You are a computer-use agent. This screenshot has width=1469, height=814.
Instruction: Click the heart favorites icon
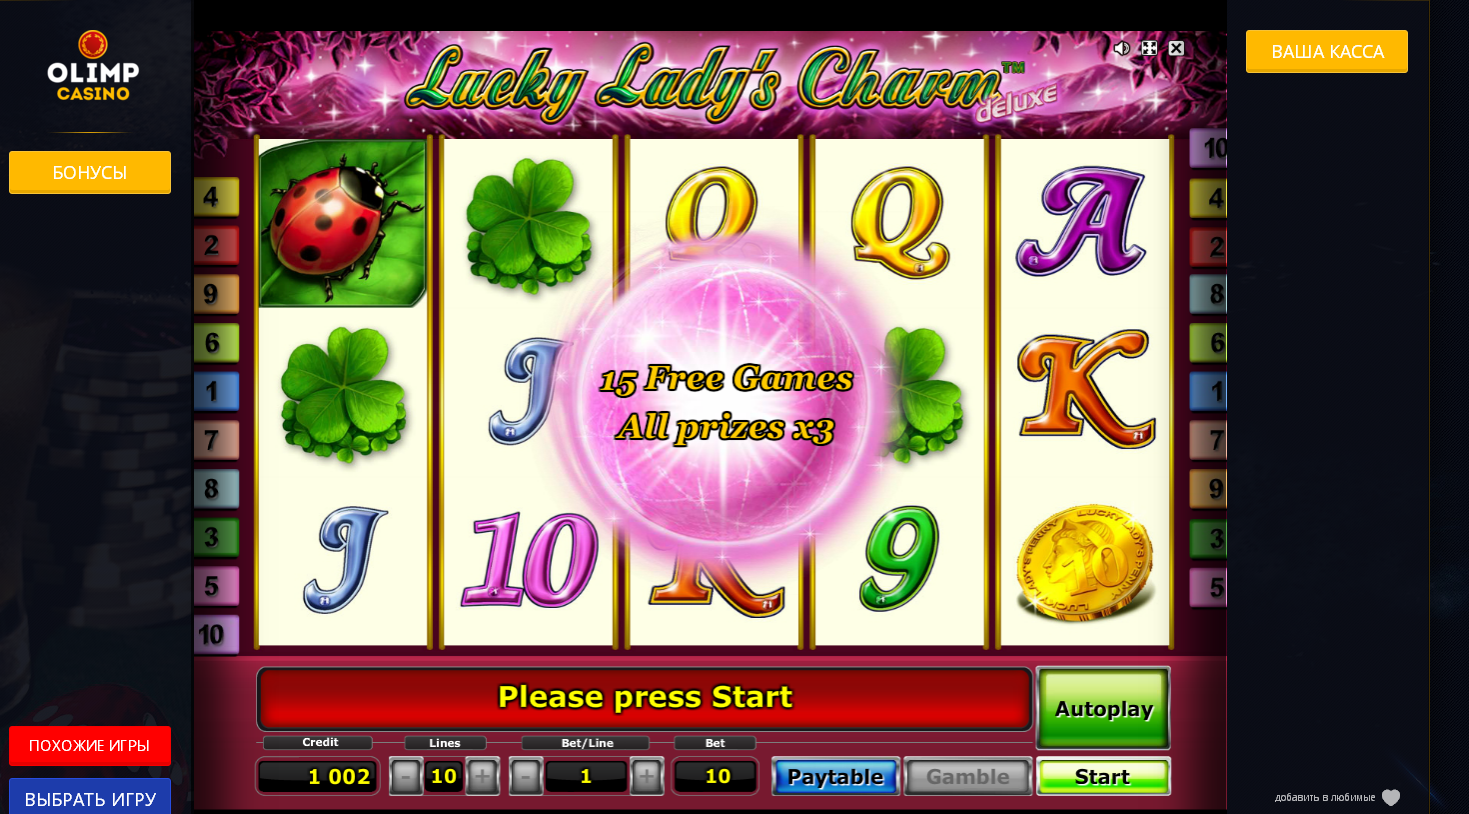point(1391,797)
